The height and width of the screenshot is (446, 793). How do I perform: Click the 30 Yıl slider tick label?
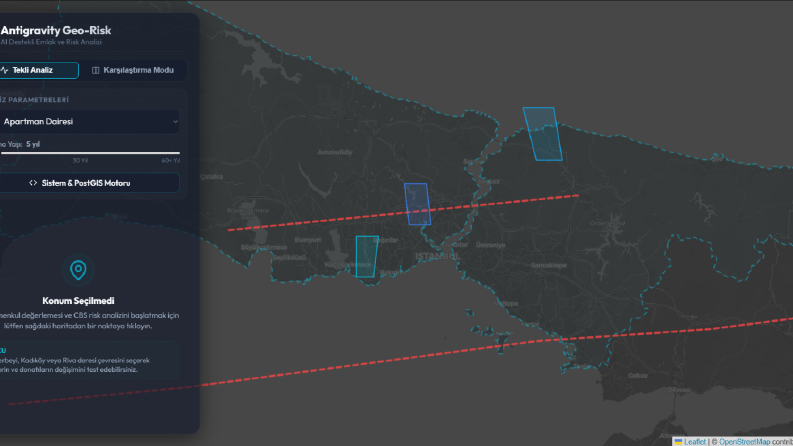[80, 161]
